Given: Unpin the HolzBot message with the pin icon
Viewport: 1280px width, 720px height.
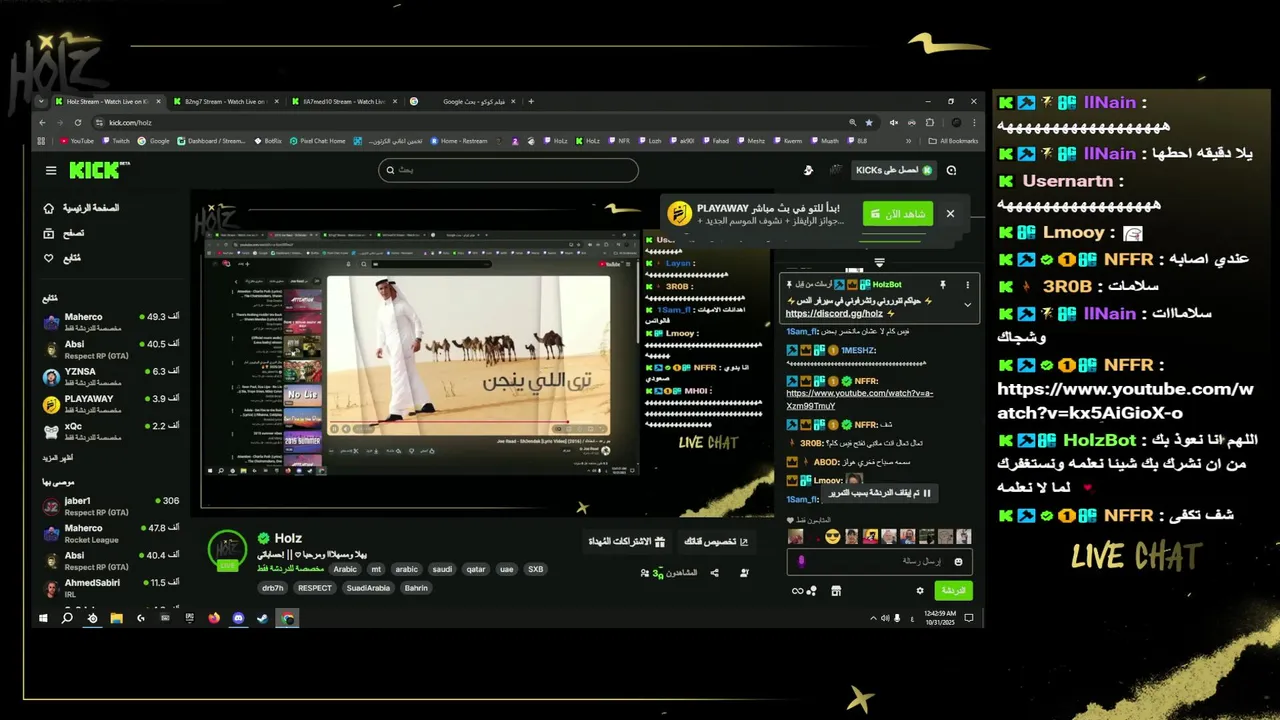Looking at the screenshot, I should pyautogui.click(x=942, y=285).
